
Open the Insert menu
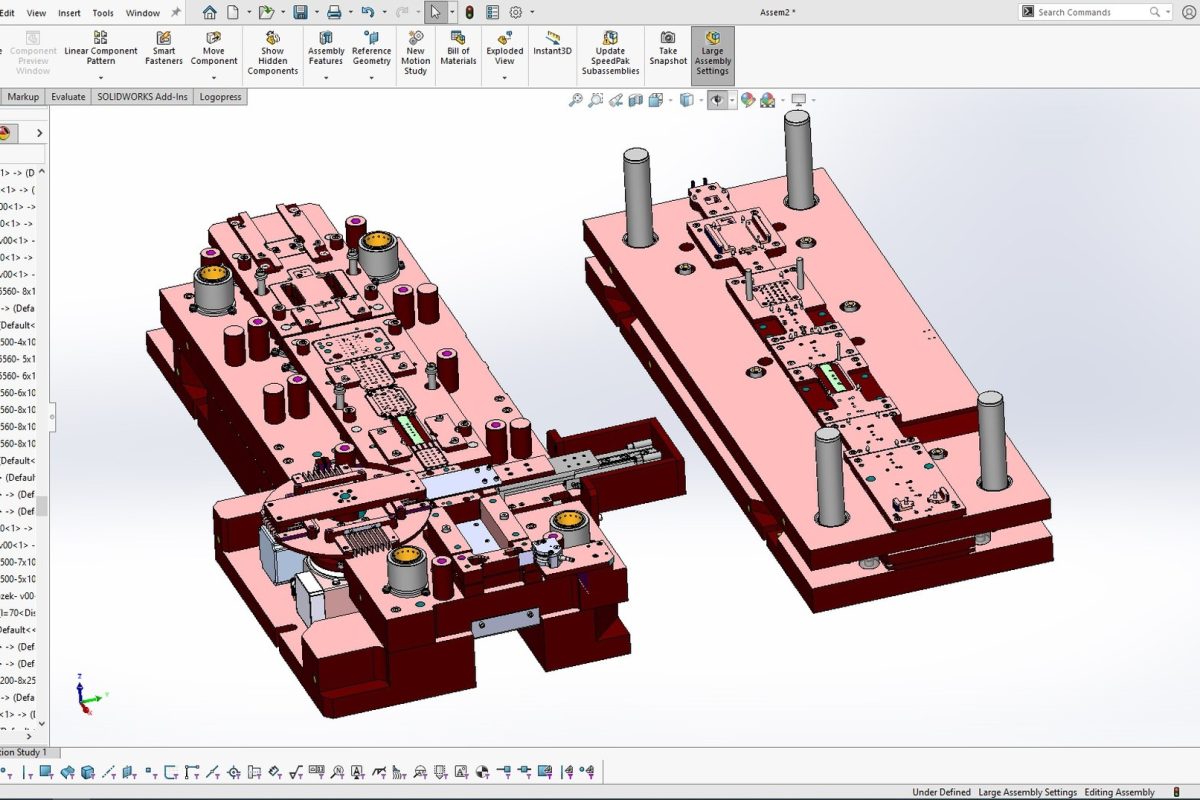(x=70, y=13)
